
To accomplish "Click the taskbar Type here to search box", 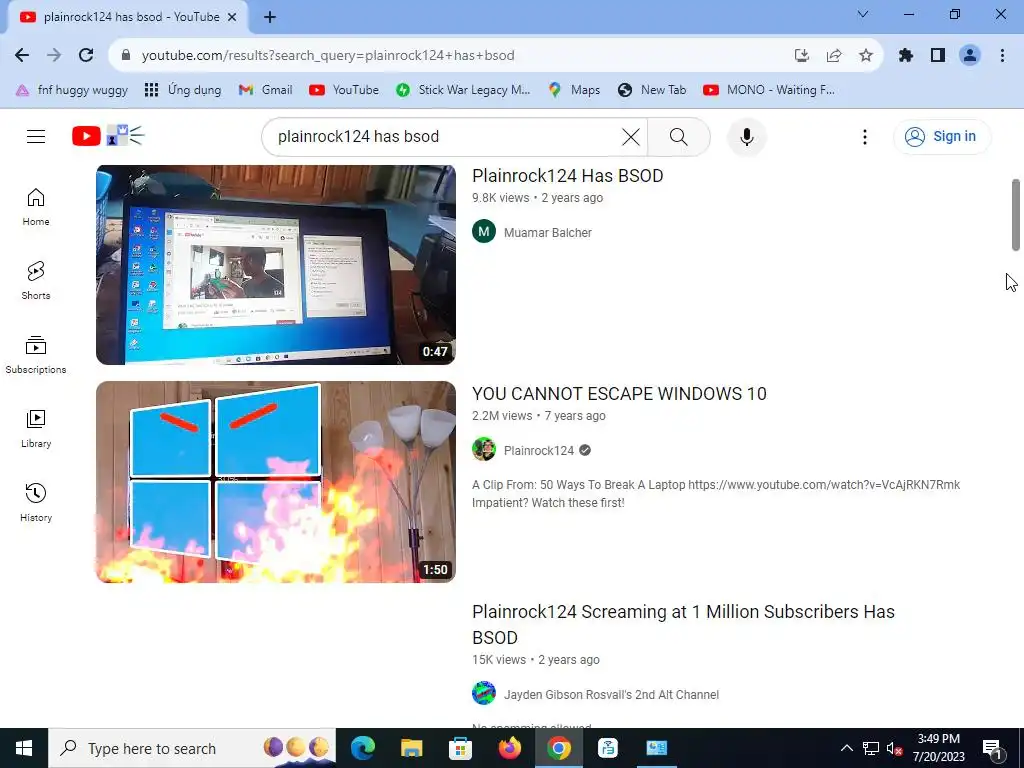I will click(192, 748).
